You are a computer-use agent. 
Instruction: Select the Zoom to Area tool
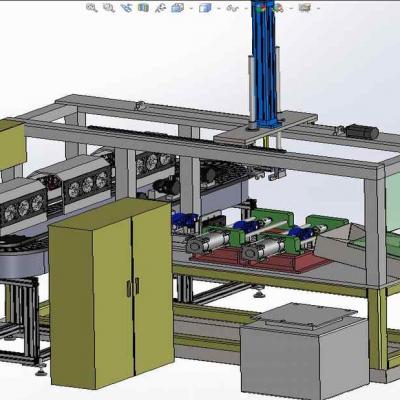(109, 8)
